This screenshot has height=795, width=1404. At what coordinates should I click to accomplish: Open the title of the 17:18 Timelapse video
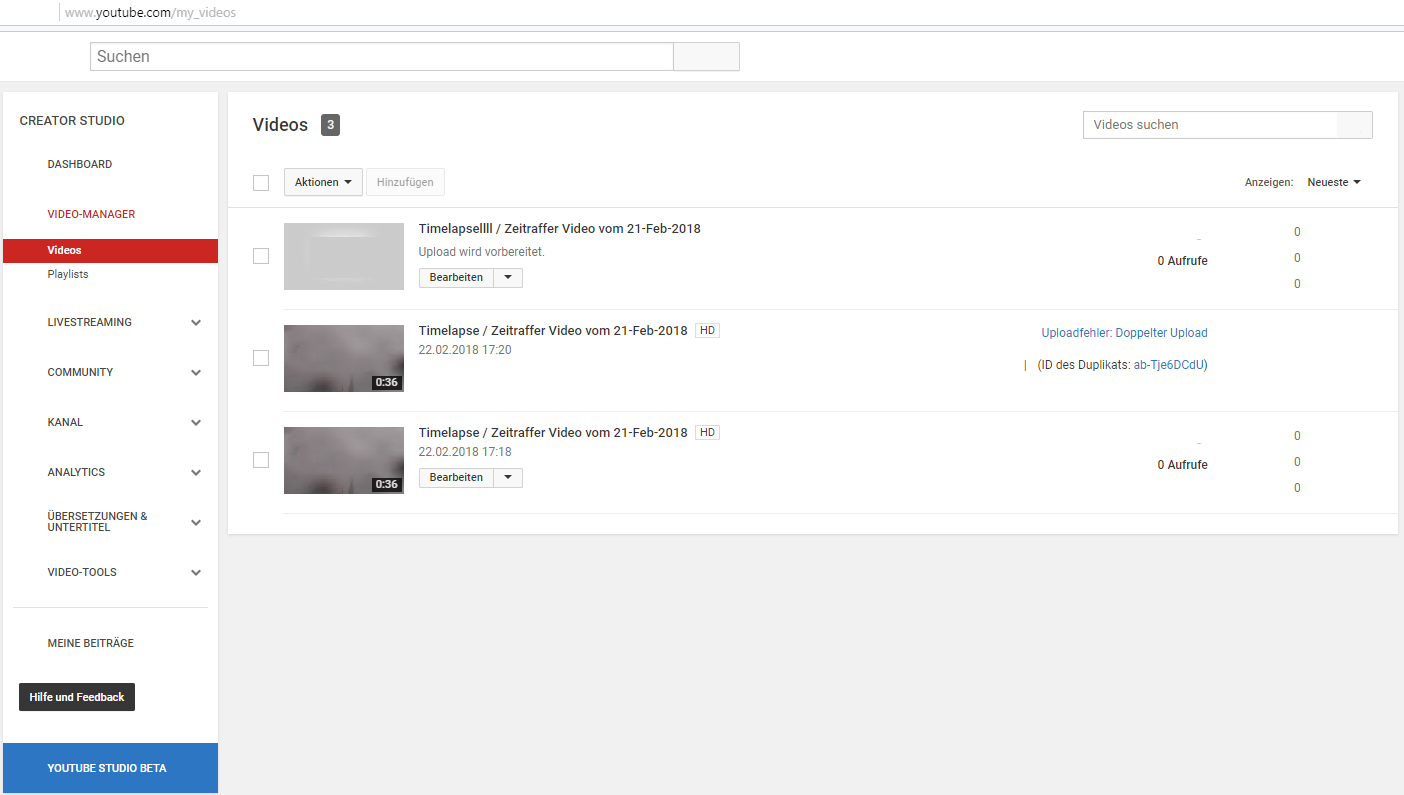click(553, 433)
